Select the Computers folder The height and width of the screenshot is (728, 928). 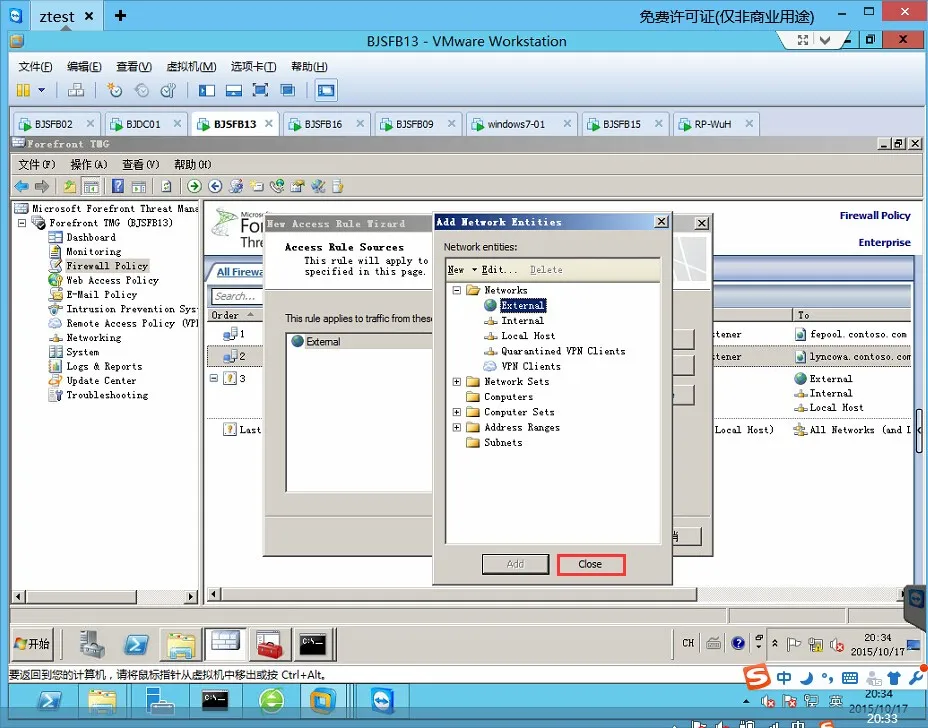point(508,397)
